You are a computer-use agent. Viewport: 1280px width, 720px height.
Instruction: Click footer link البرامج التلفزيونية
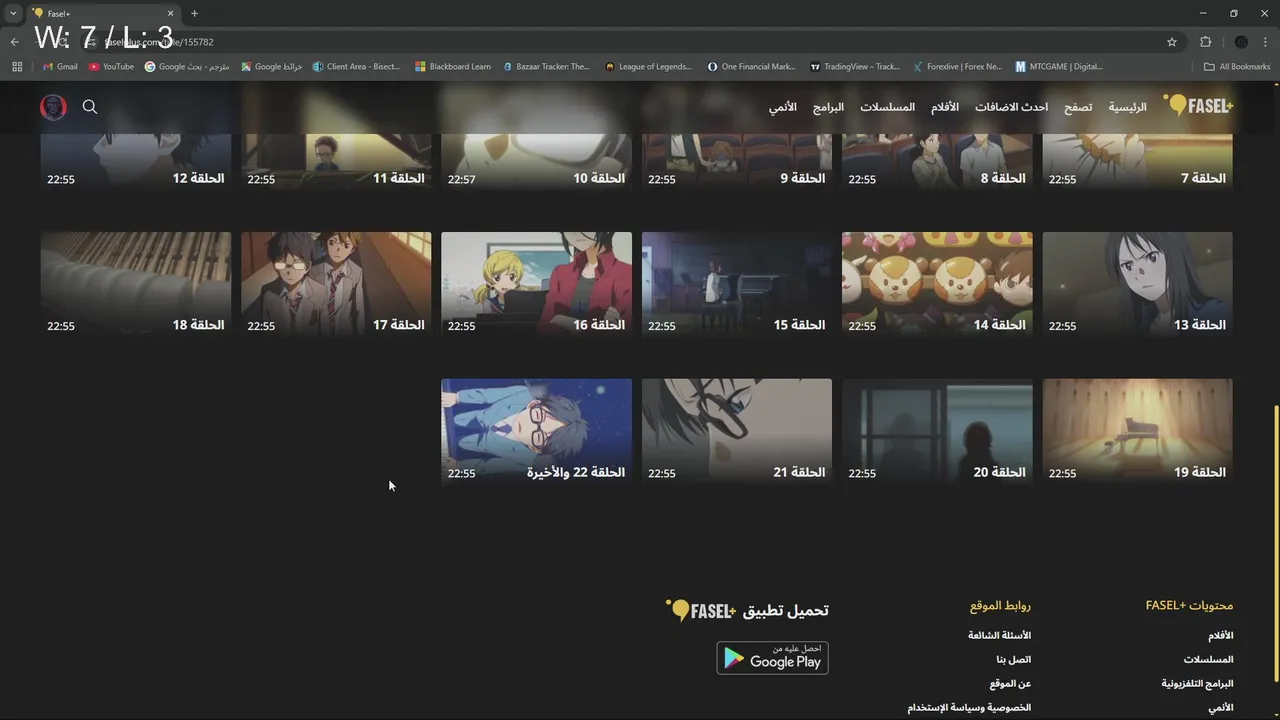[x=1197, y=684]
